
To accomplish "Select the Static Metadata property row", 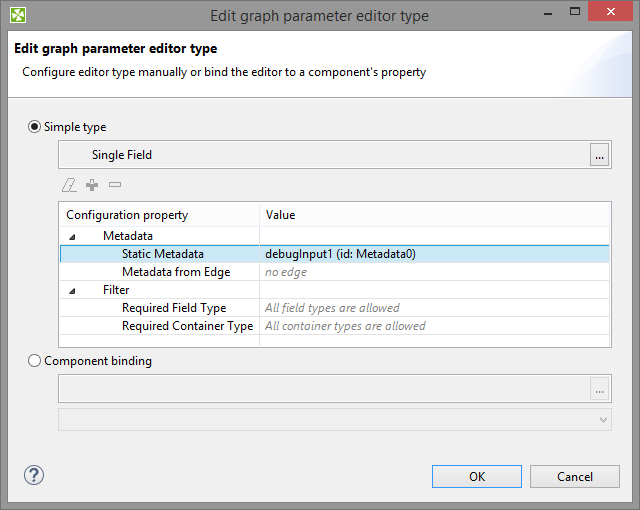I will tap(163, 254).
